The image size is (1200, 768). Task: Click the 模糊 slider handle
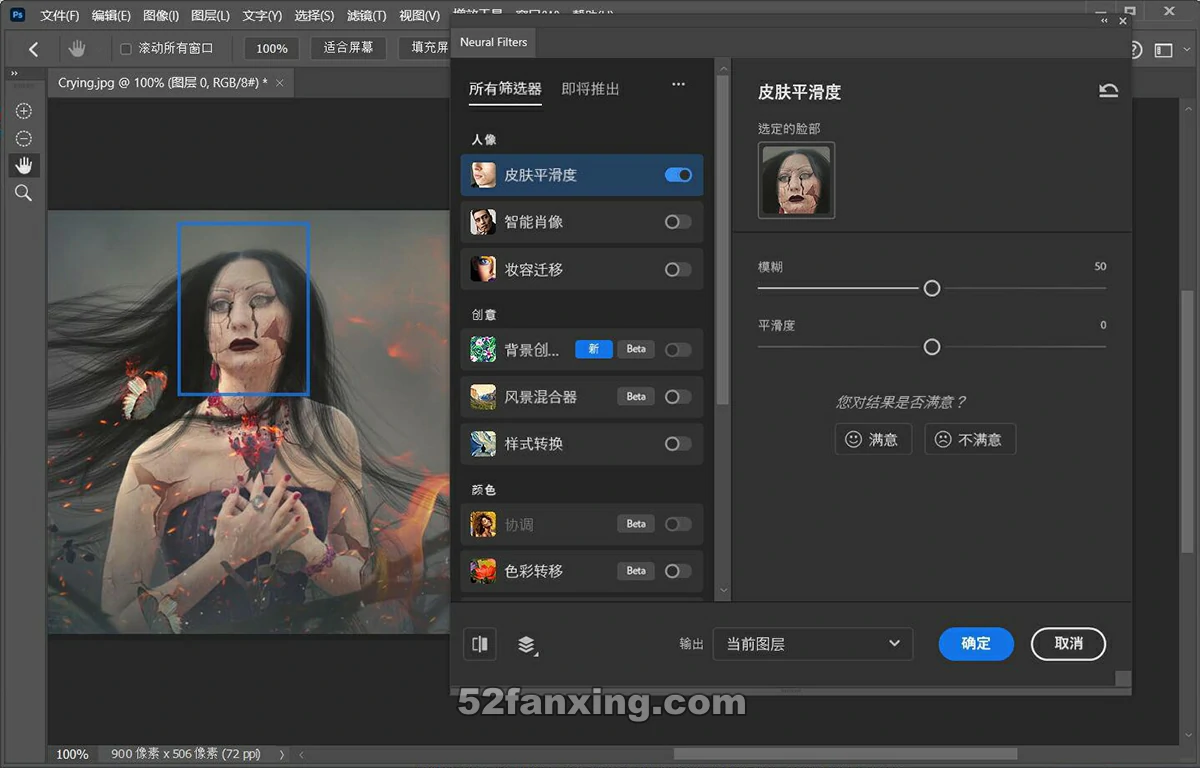tap(932, 288)
